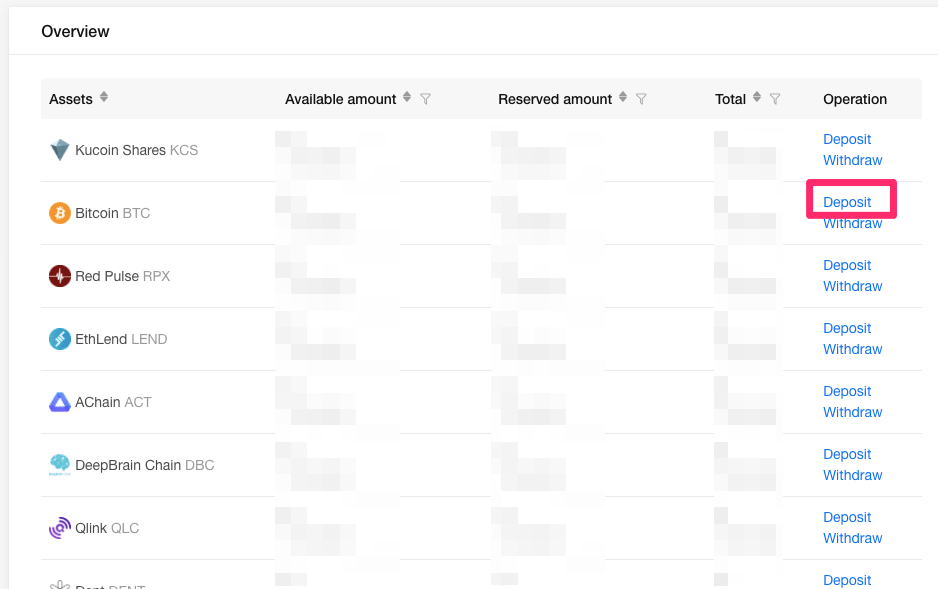This screenshot has width=938, height=589.
Task: Select the EthLend LEND name
Action: 121,339
